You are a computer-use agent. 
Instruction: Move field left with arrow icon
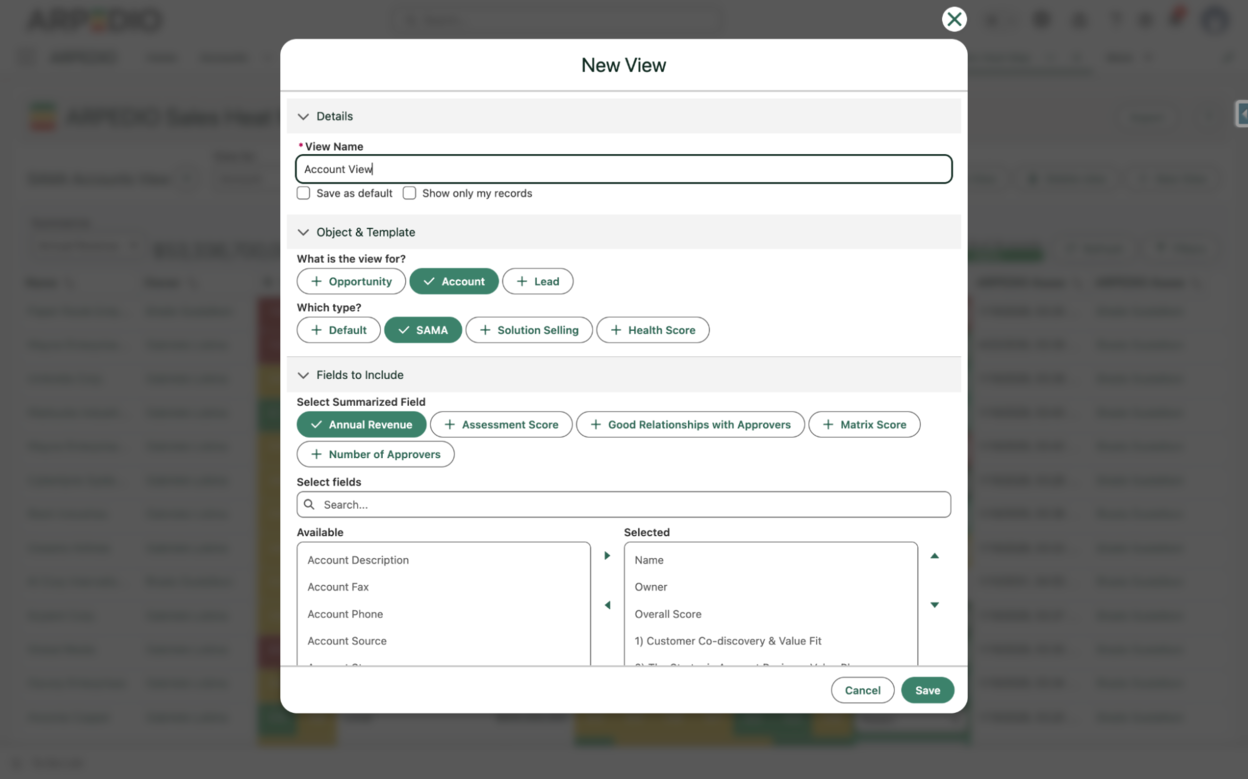[x=607, y=605]
